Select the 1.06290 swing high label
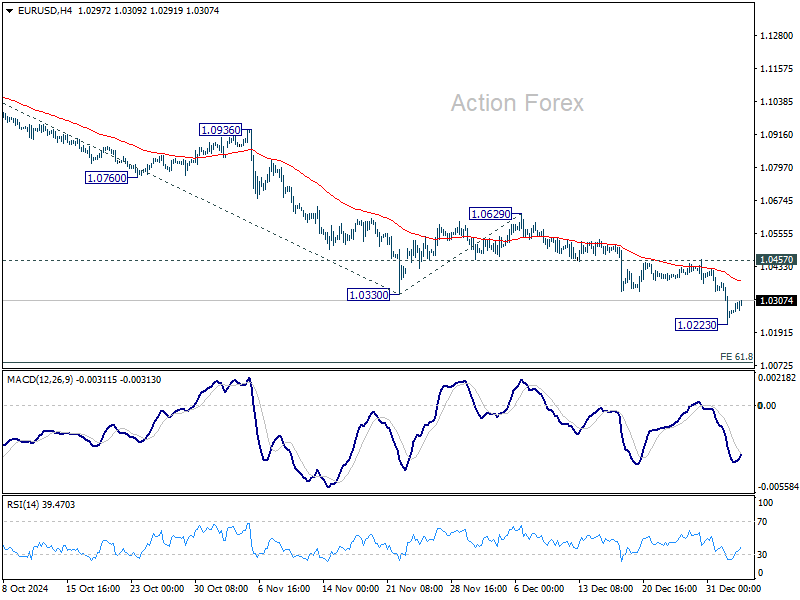The height and width of the screenshot is (600, 800). point(490,214)
